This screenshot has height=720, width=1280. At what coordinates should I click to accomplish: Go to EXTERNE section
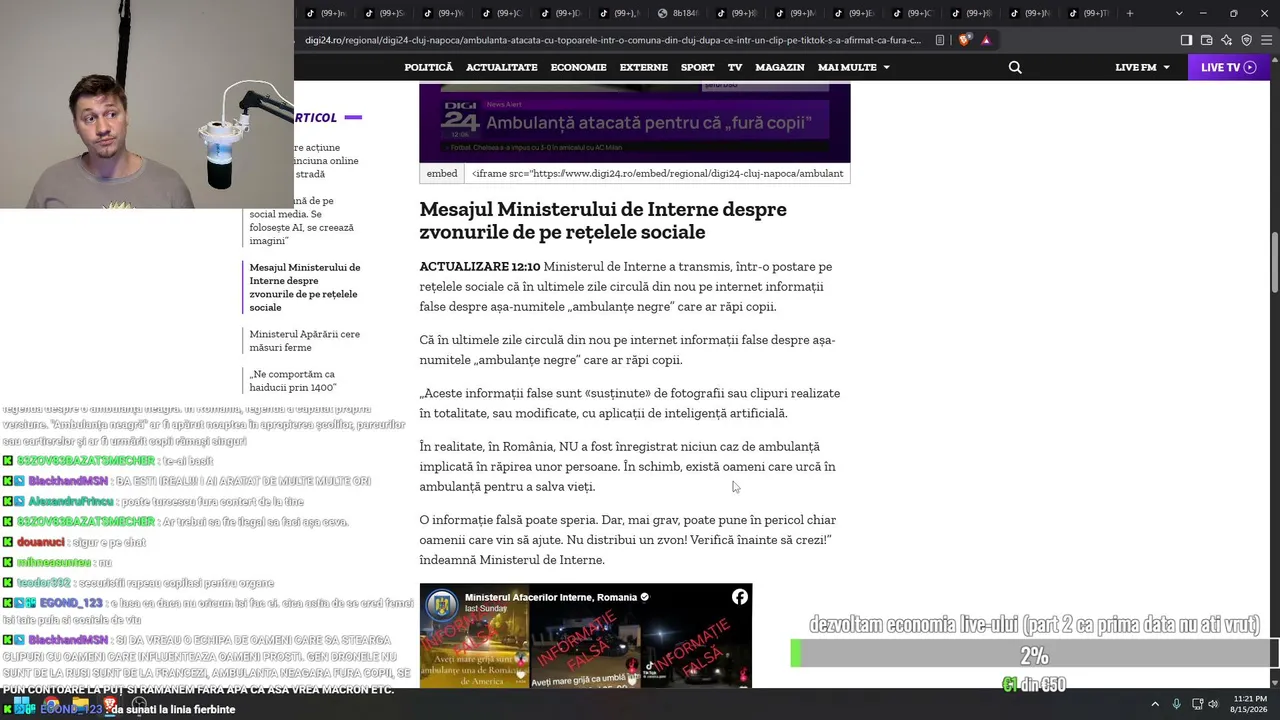pyautogui.click(x=644, y=67)
